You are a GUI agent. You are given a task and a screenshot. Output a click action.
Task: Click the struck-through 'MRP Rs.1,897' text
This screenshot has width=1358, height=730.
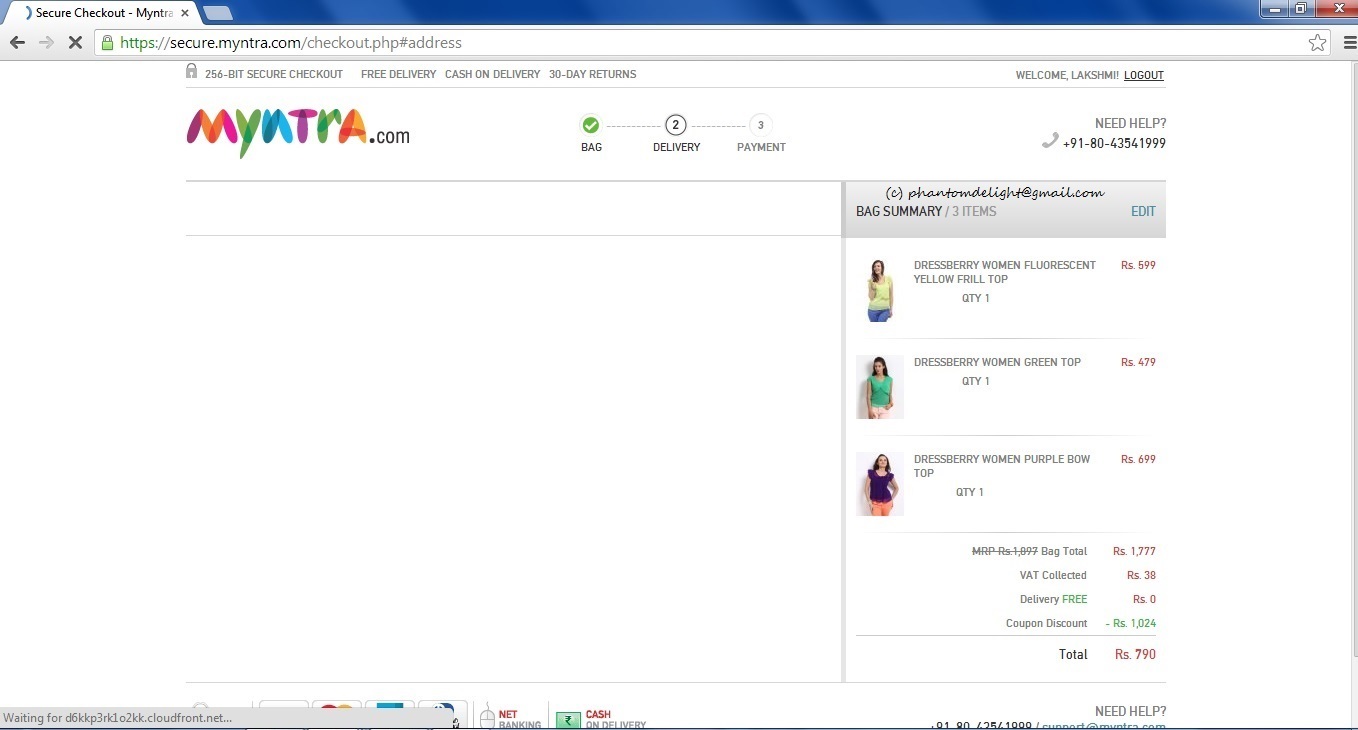[1005, 551]
